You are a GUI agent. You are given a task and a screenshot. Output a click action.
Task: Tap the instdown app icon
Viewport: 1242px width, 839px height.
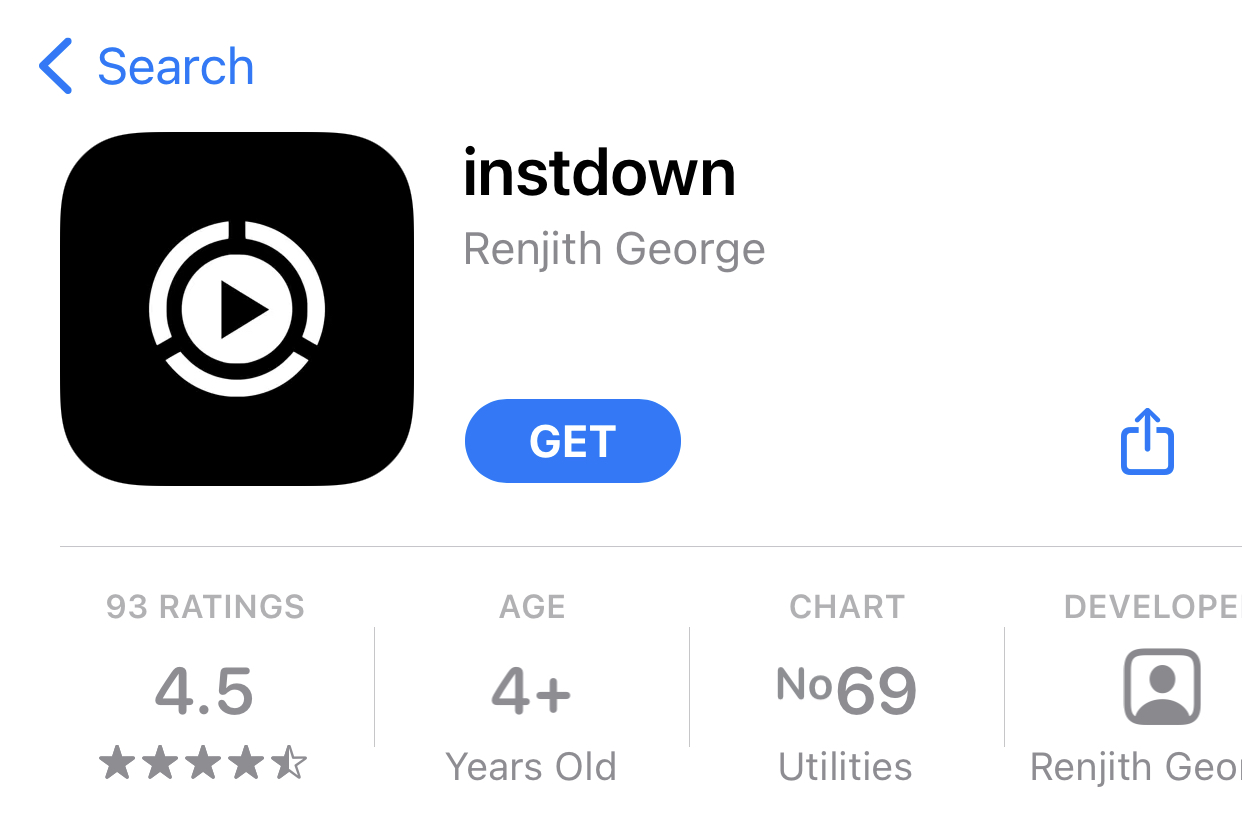click(237, 309)
